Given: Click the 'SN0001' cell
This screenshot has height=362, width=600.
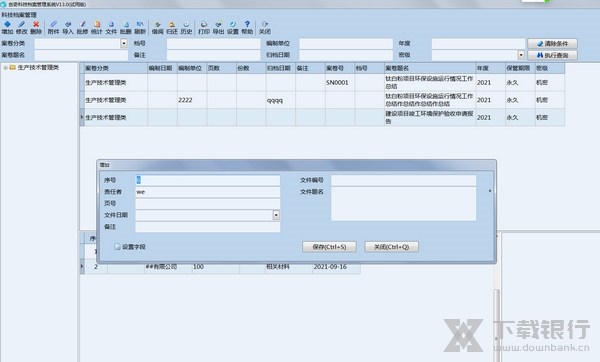Looking at the screenshot, I should pos(340,82).
